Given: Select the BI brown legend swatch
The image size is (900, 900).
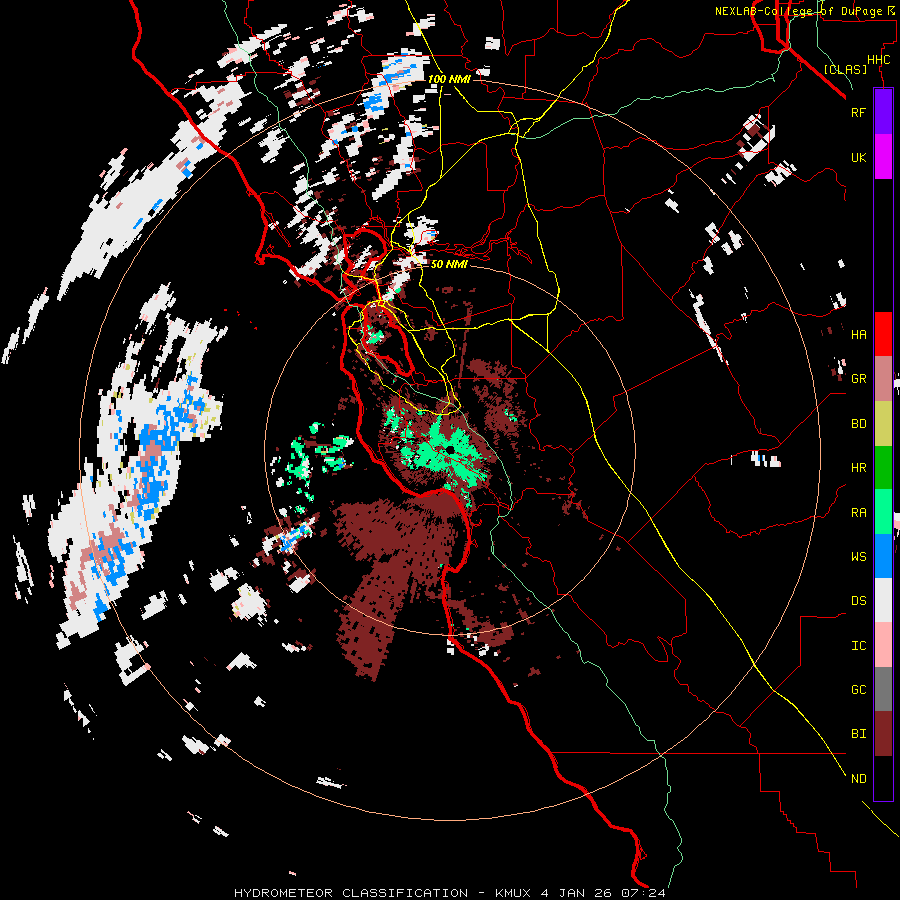Looking at the screenshot, I should click(x=883, y=734).
